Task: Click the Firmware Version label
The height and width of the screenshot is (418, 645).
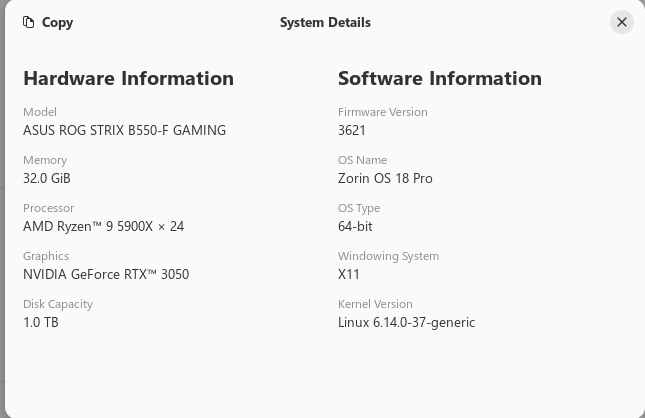Action: click(x=382, y=112)
